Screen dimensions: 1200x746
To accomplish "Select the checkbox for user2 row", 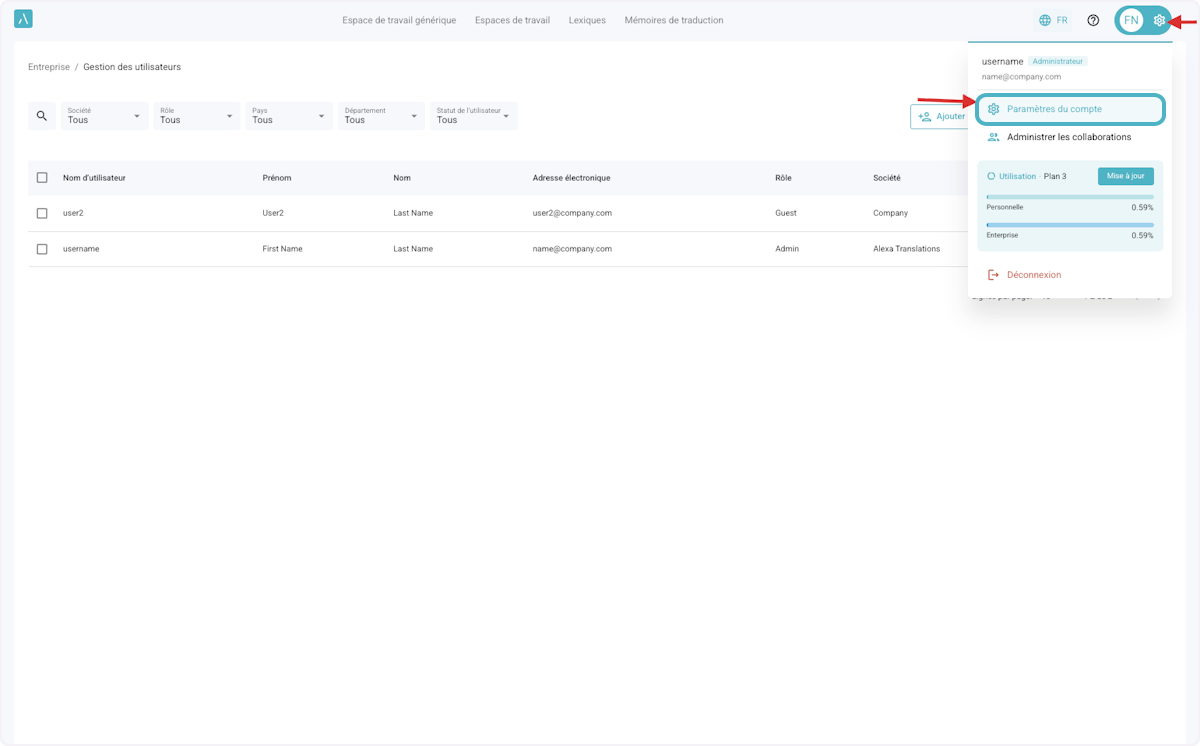I will tap(42, 213).
